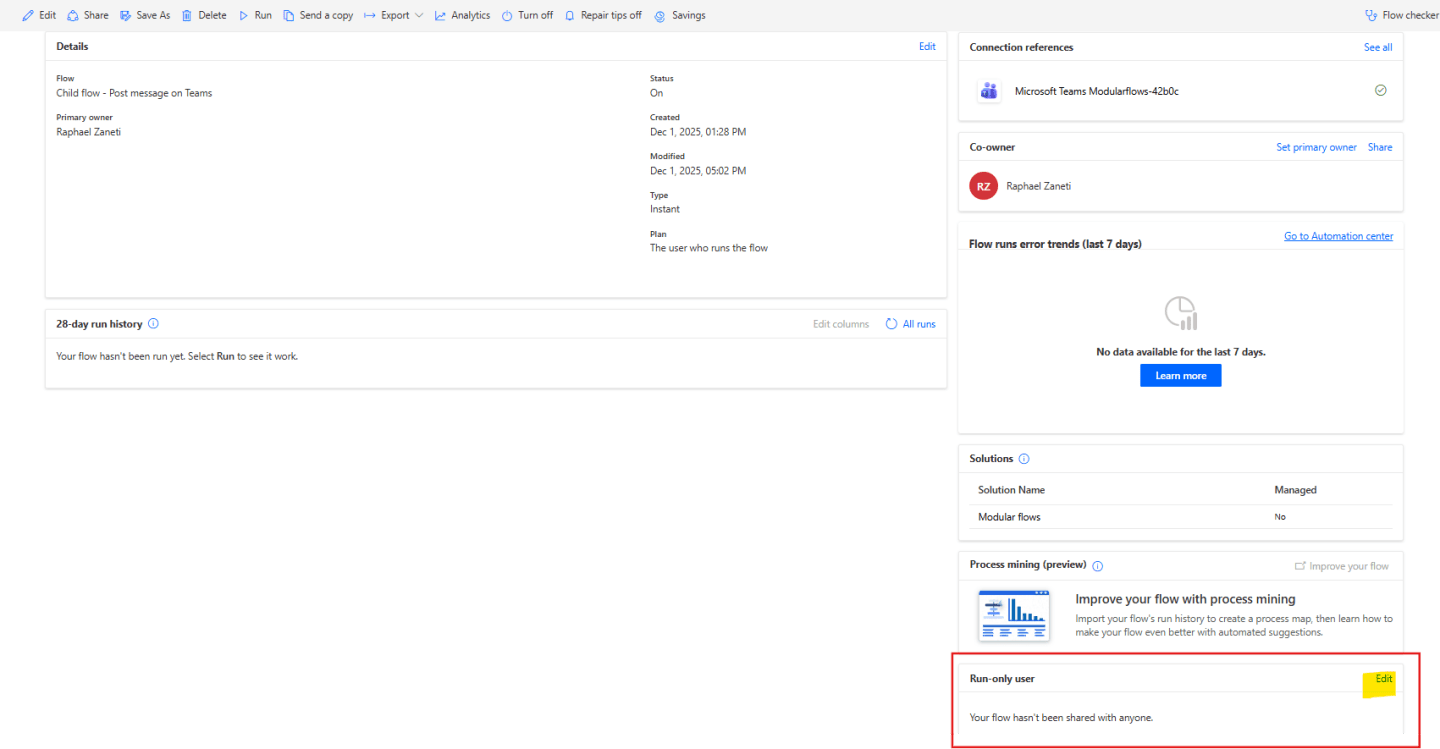
Task: Click the Save As icon
Action: pyautogui.click(x=125, y=15)
